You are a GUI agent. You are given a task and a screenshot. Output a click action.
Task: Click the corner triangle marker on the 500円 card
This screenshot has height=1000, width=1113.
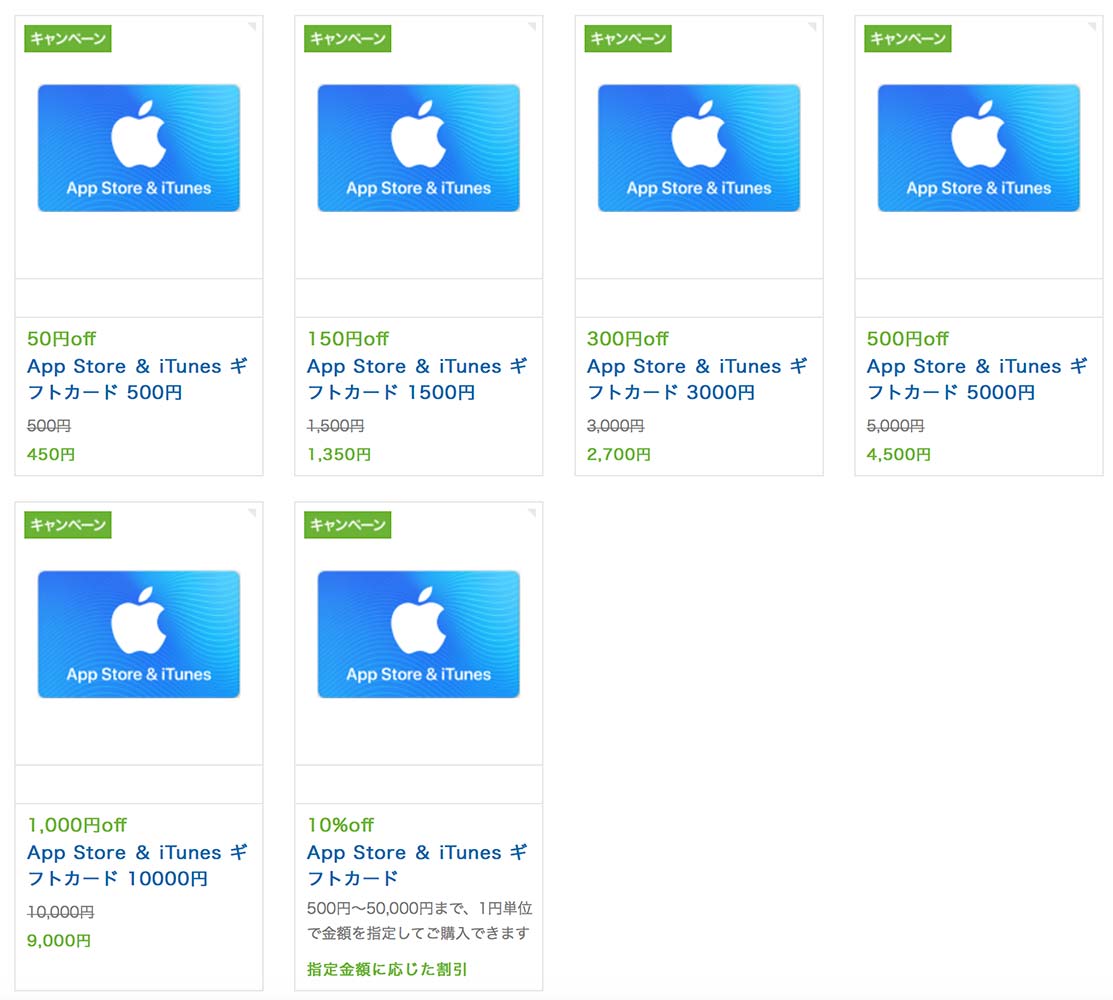click(252, 26)
